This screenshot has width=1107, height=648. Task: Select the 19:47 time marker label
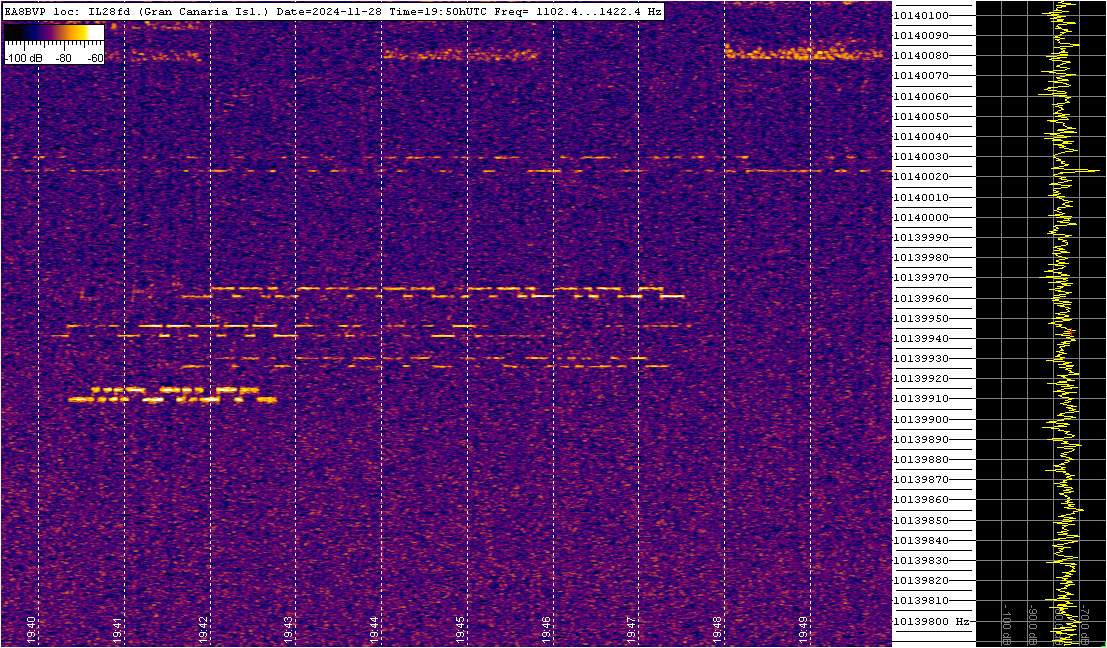632,628
